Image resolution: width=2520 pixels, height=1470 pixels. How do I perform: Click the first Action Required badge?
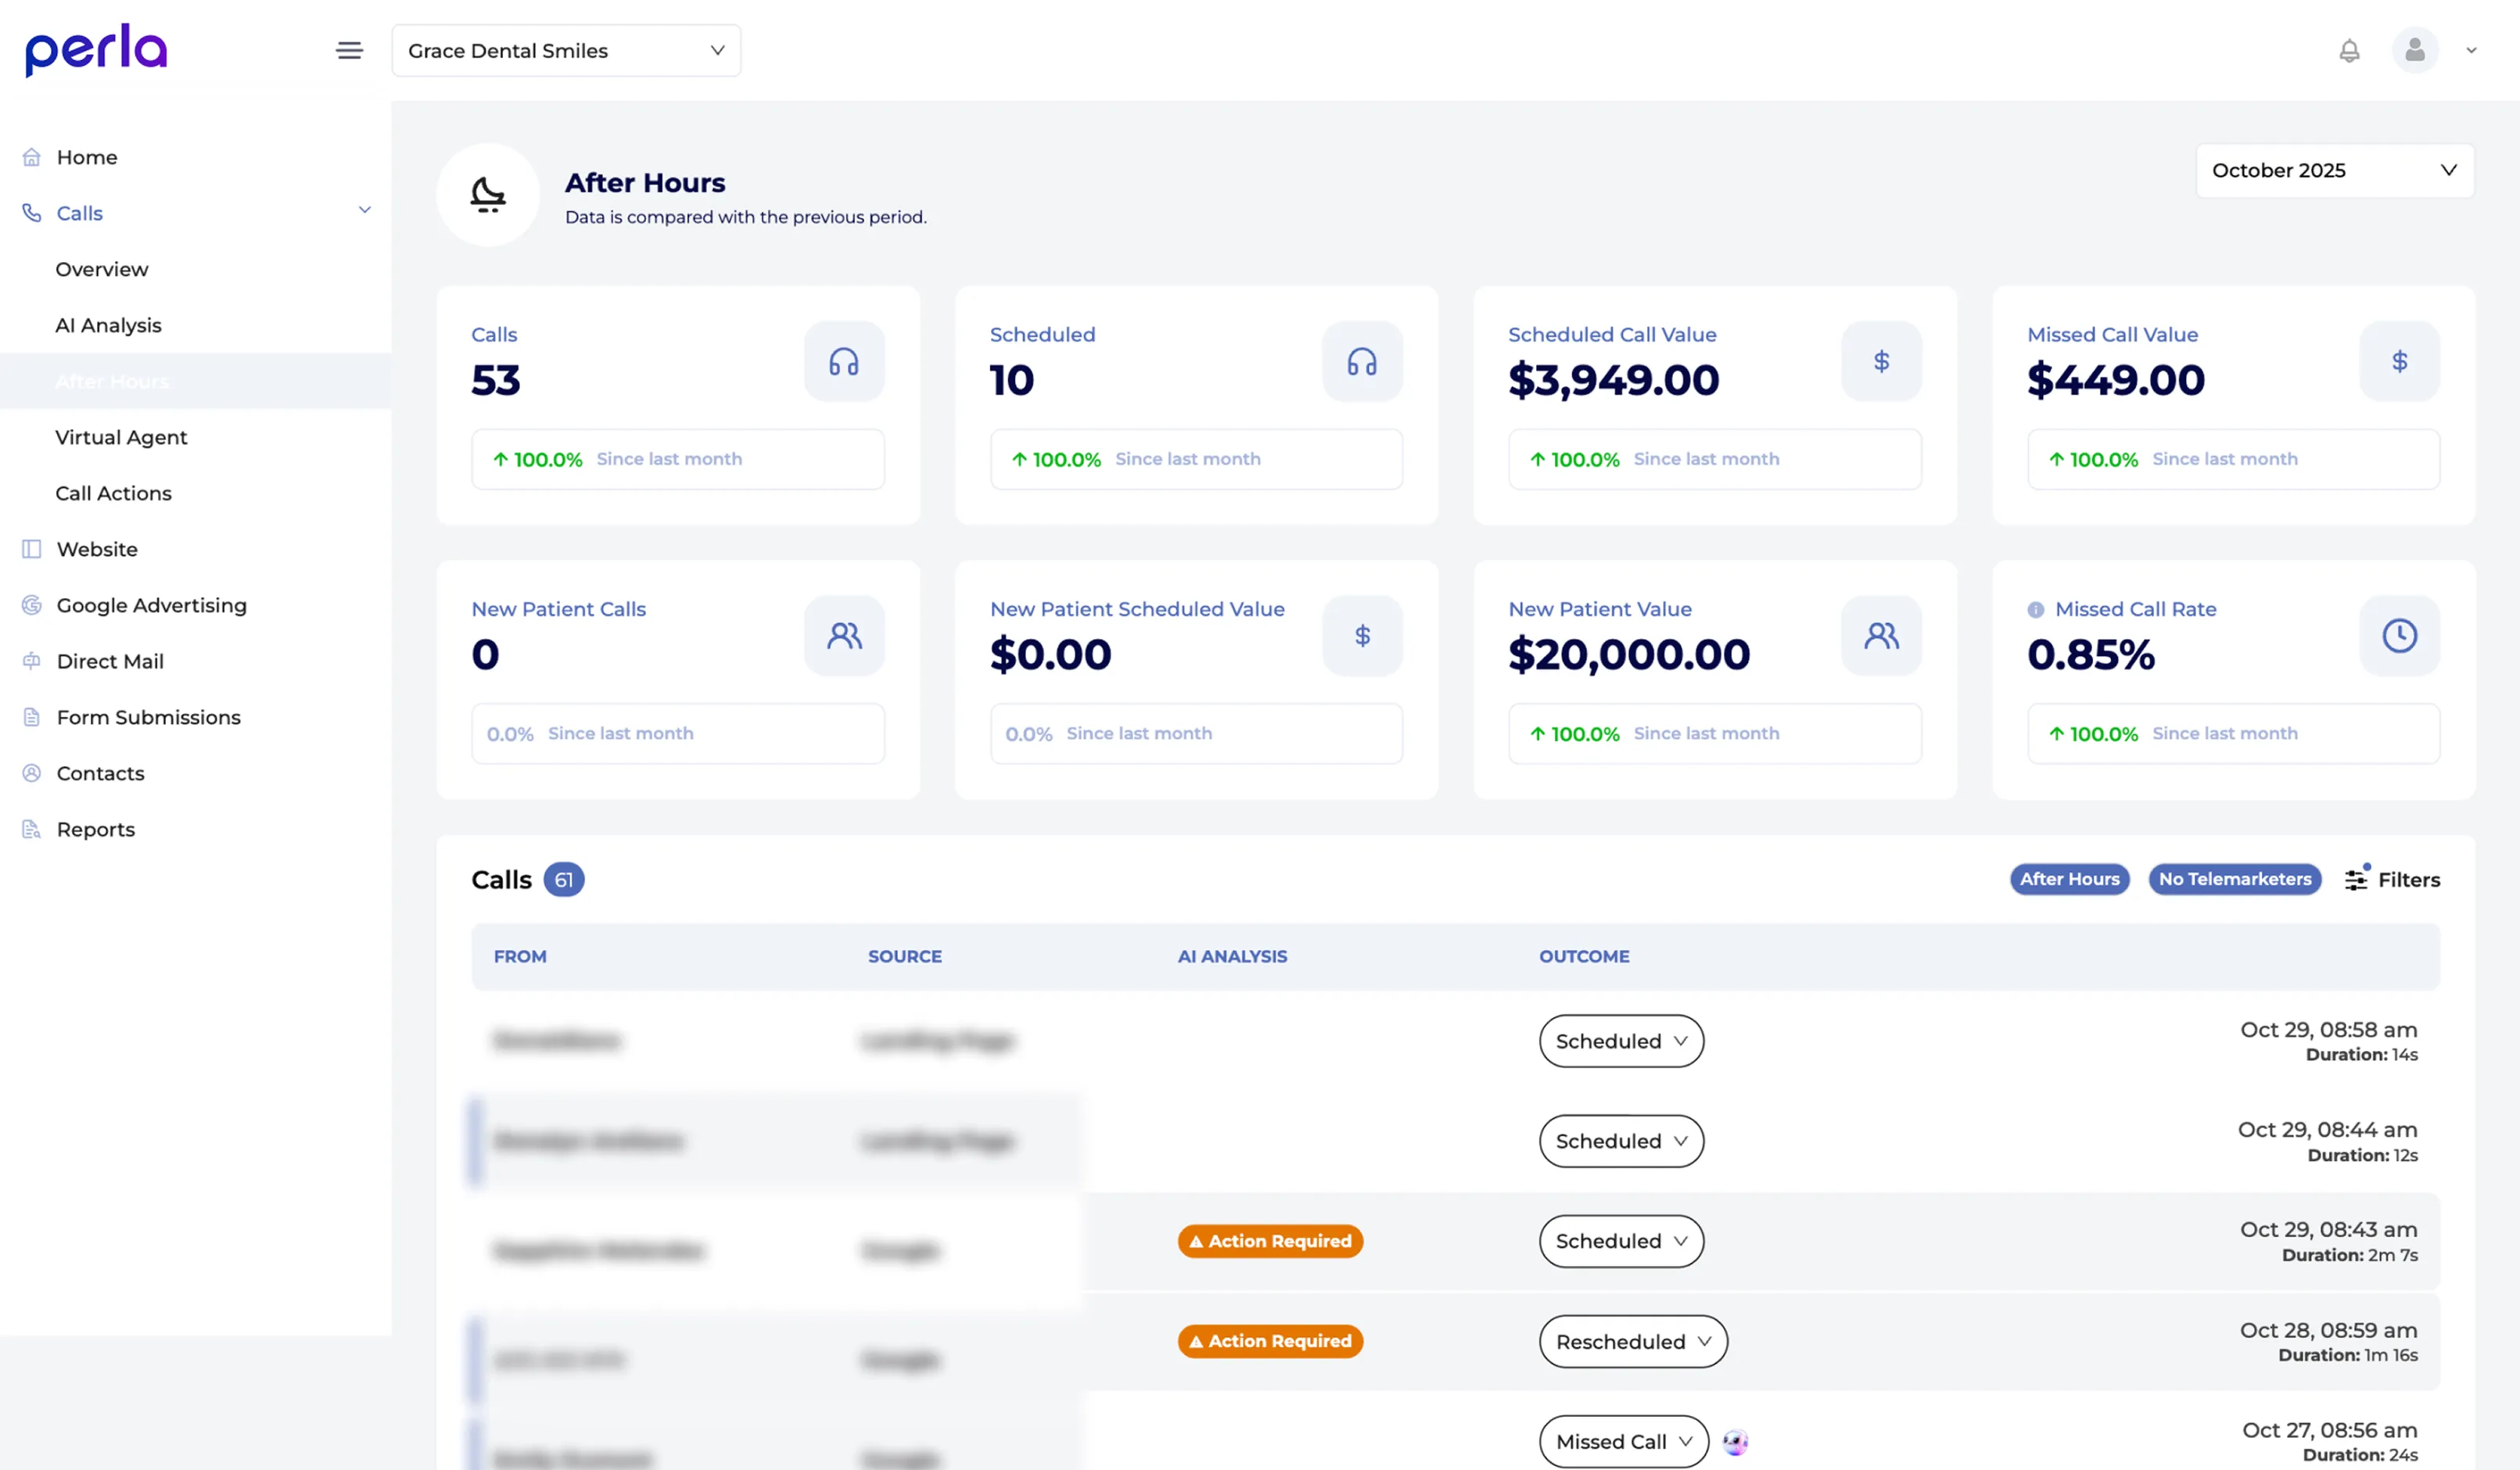click(1269, 1241)
